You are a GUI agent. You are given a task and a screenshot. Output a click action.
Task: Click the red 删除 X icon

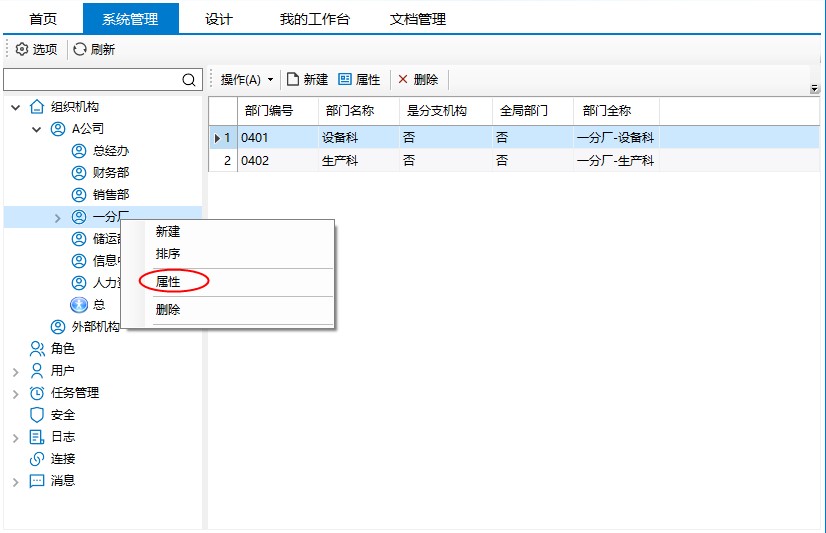click(x=403, y=79)
